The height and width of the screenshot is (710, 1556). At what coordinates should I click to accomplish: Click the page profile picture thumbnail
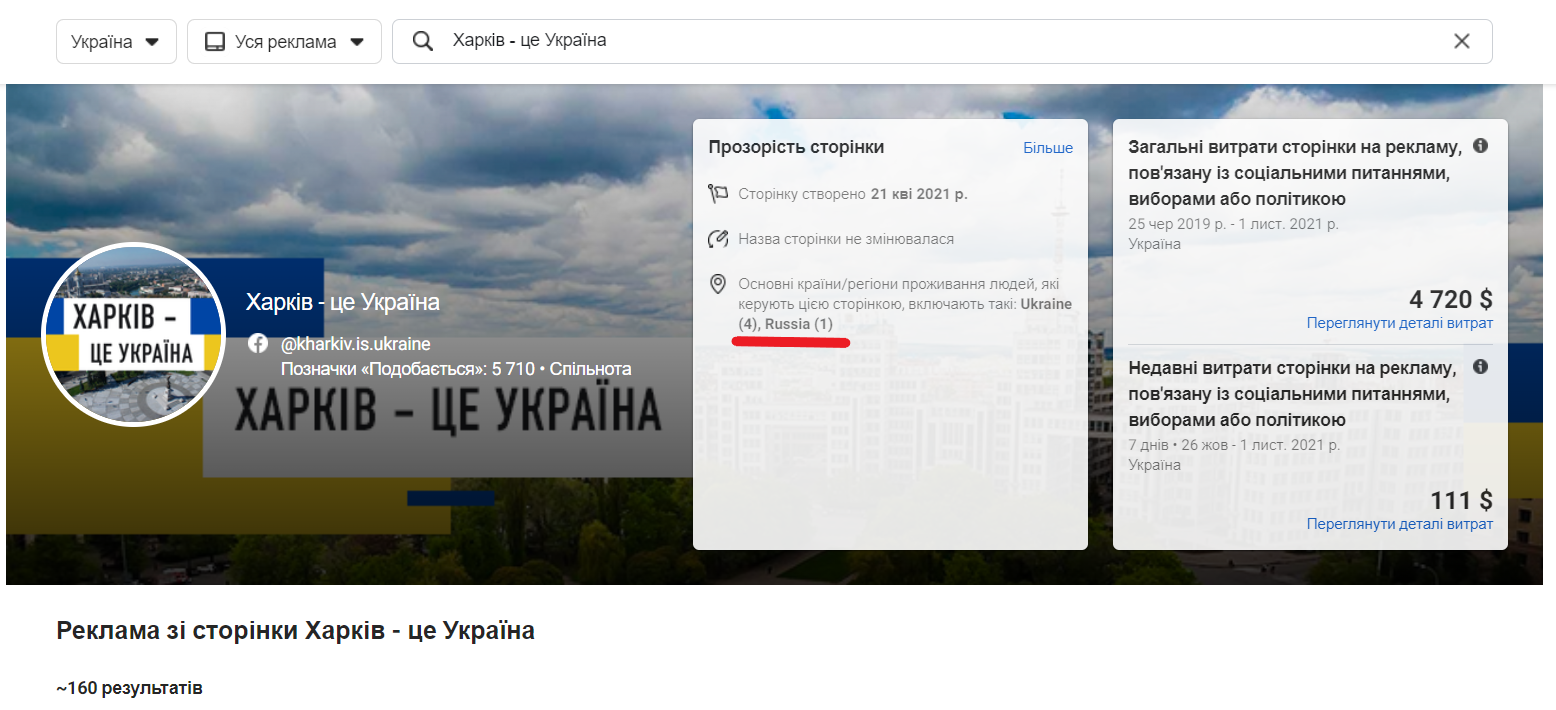click(x=133, y=335)
